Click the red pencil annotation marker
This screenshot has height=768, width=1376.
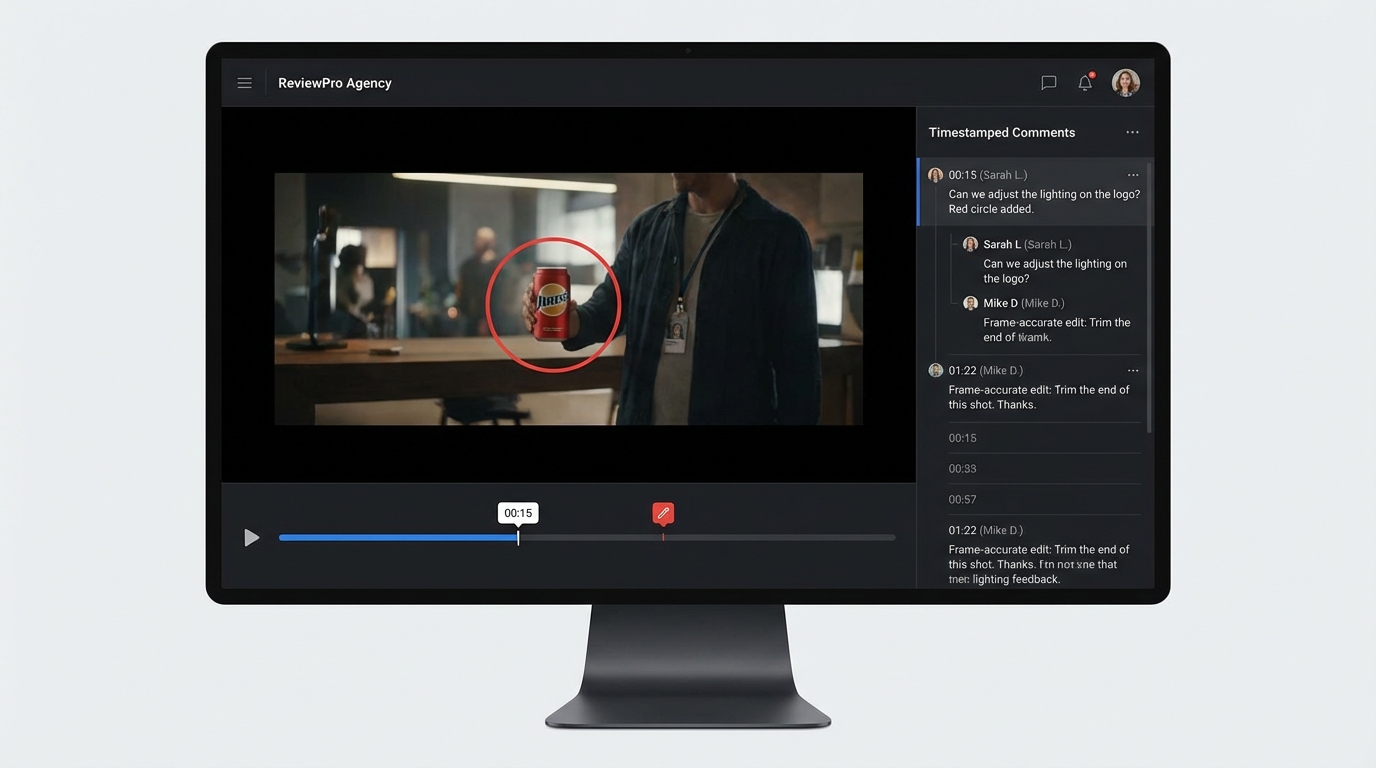[x=662, y=513]
